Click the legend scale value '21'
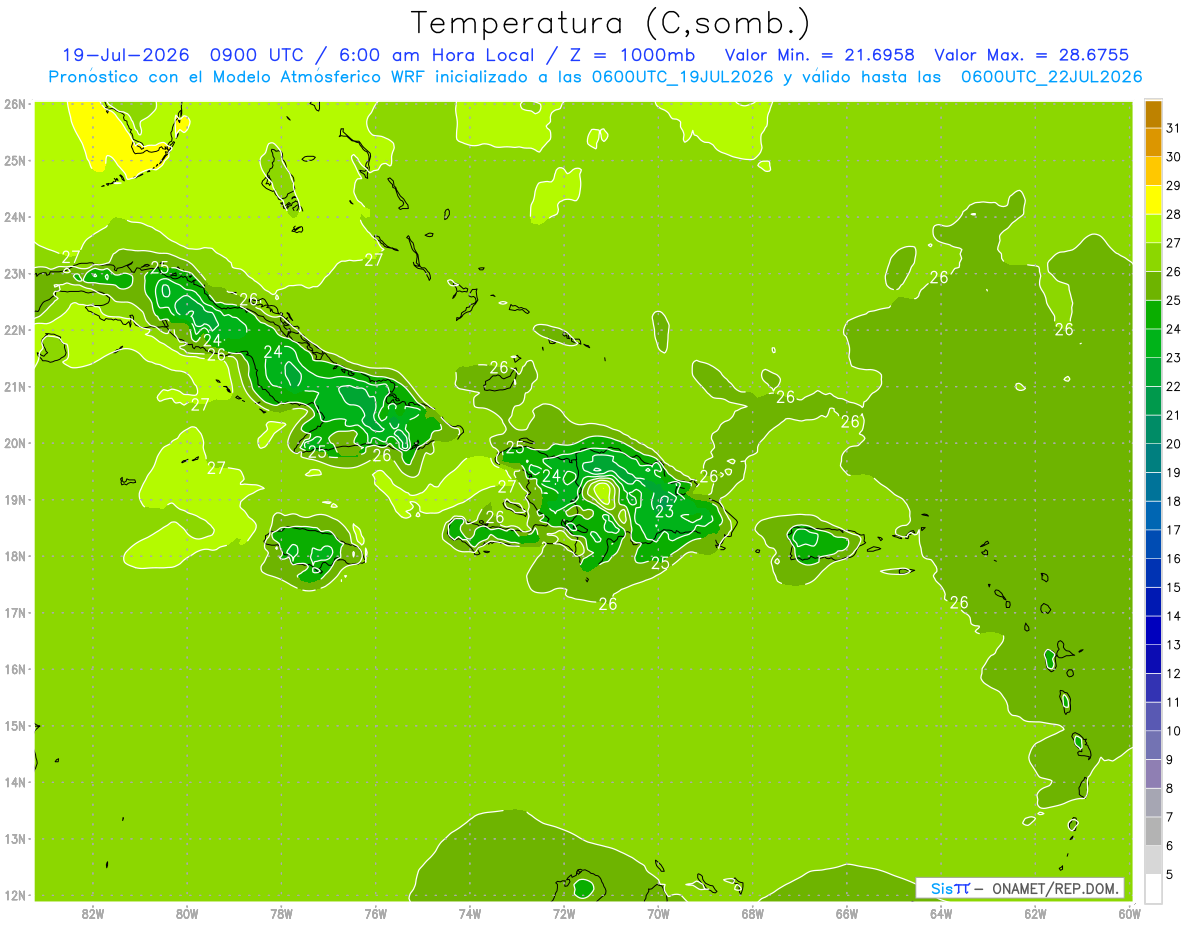 click(x=1174, y=415)
